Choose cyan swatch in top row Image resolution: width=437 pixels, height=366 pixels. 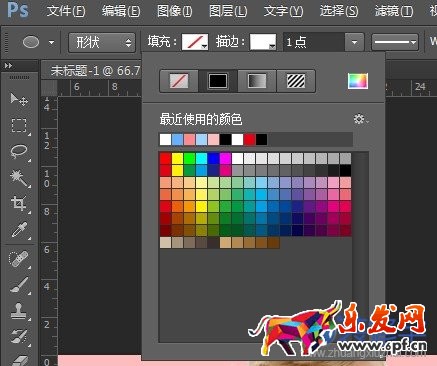pos(201,159)
